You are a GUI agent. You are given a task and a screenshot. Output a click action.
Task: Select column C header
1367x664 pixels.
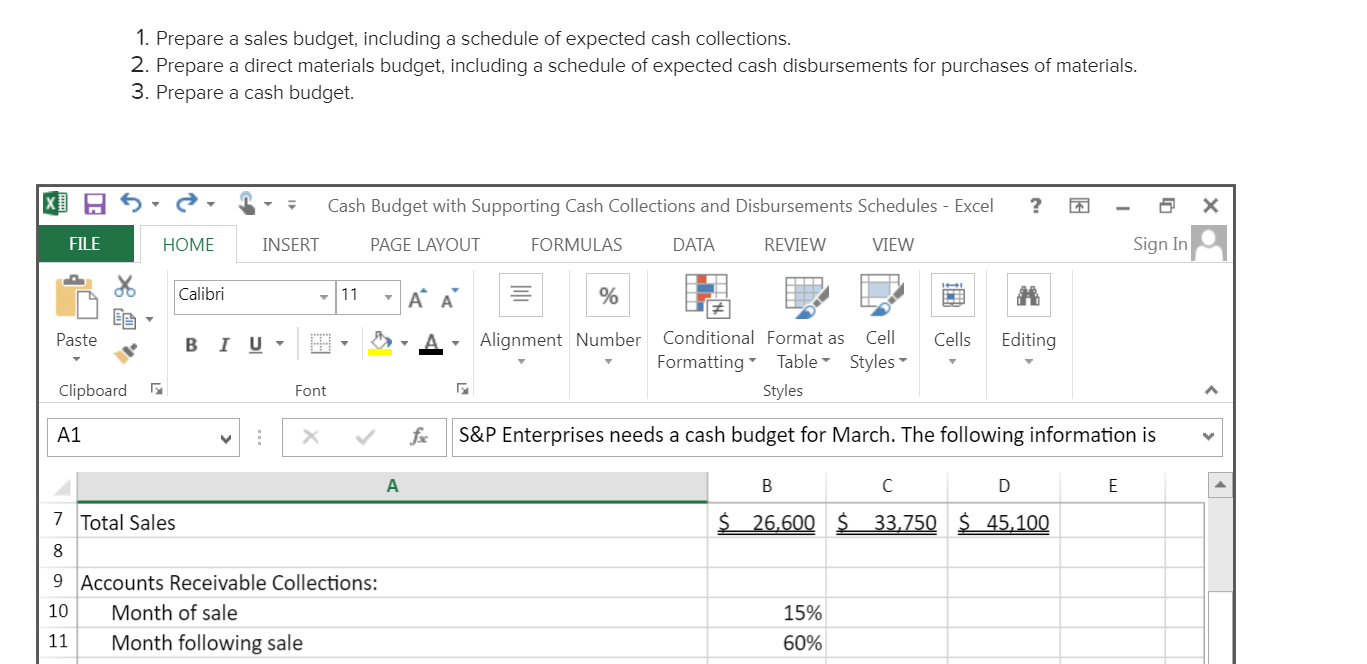tap(887, 487)
